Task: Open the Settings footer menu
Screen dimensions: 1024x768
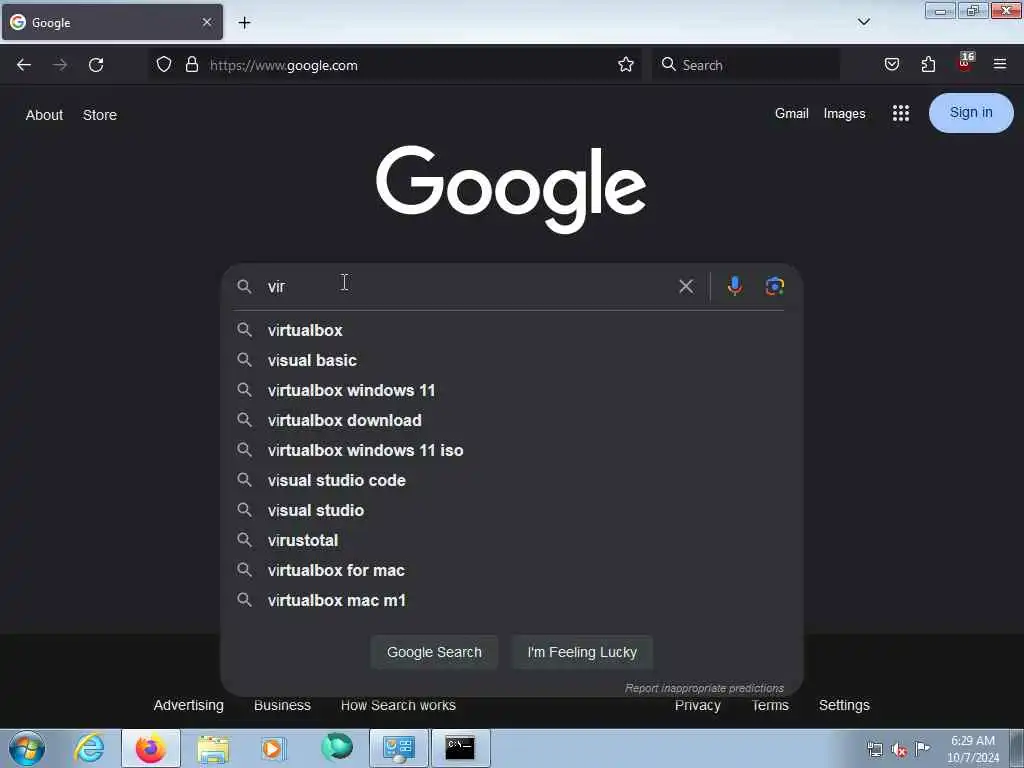Action: pos(844,705)
